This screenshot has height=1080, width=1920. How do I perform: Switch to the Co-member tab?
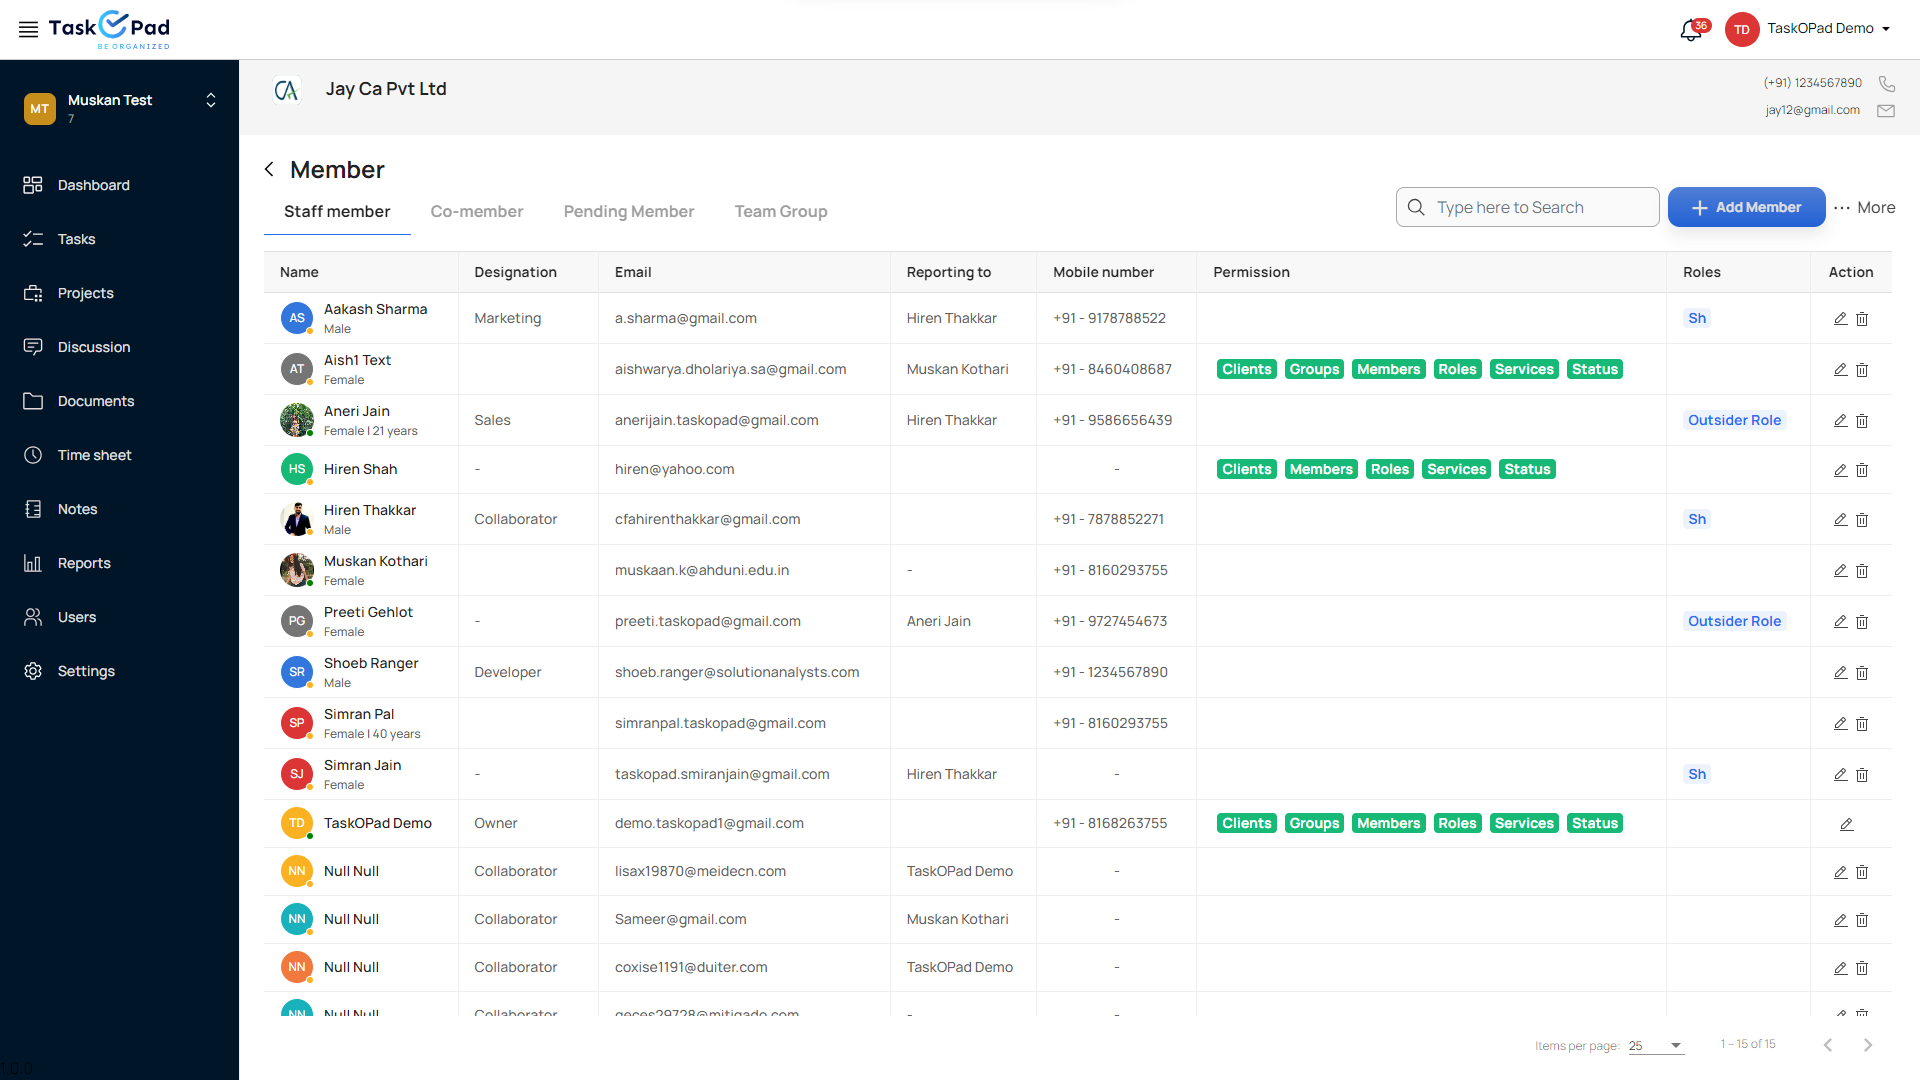(x=476, y=211)
